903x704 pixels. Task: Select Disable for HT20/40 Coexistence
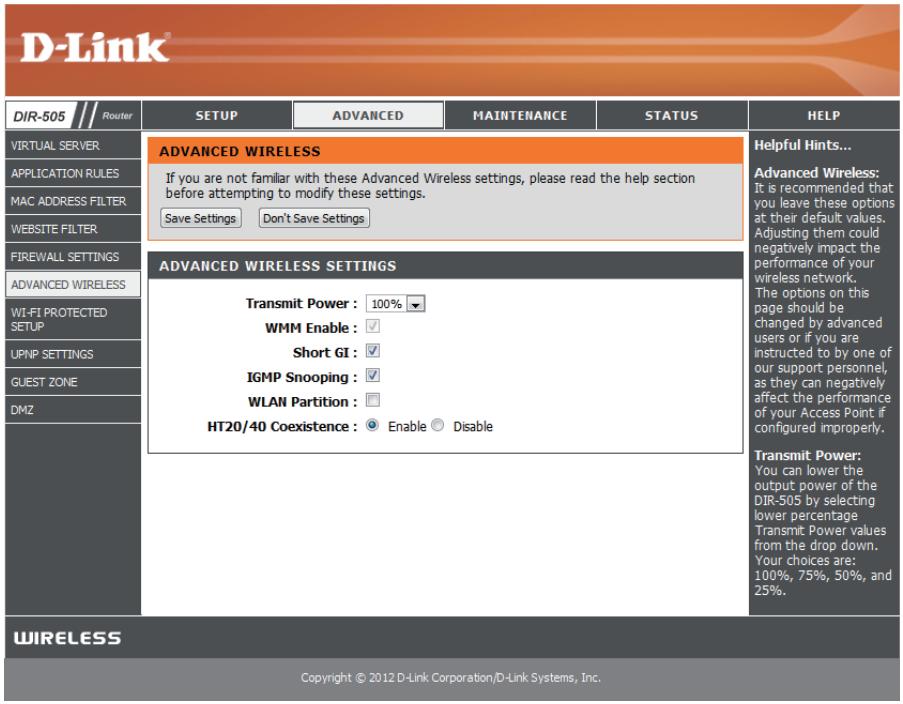(438, 425)
